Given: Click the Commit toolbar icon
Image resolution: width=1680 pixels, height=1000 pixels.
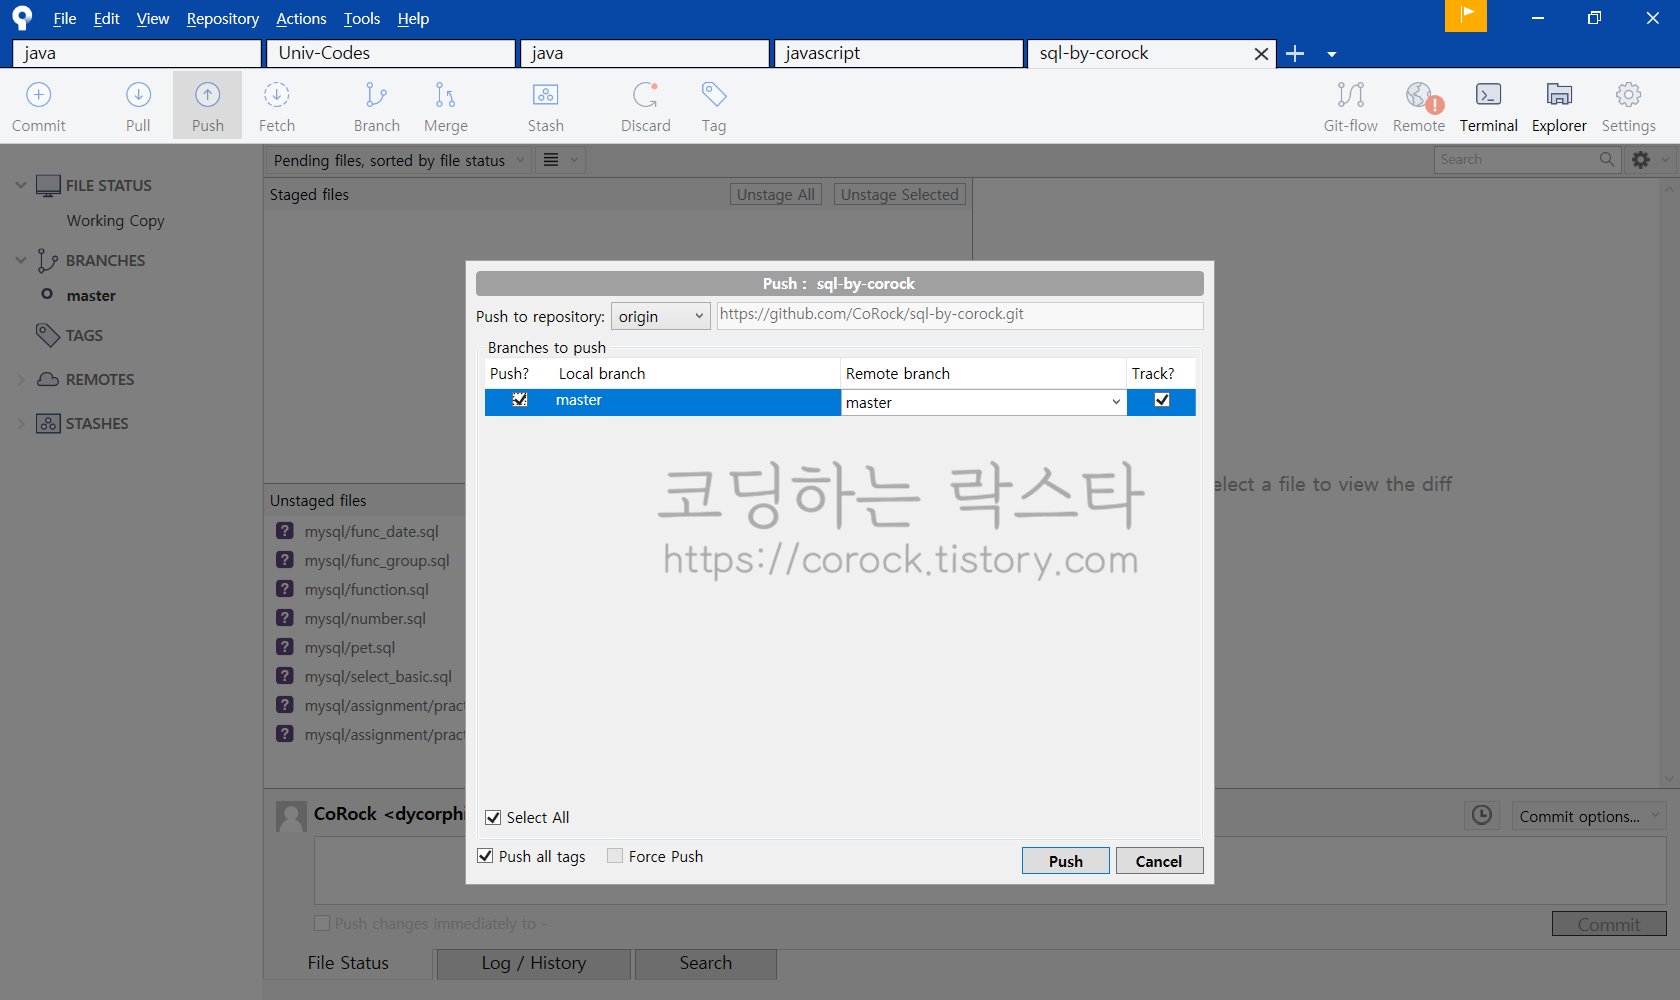Looking at the screenshot, I should click(38, 106).
